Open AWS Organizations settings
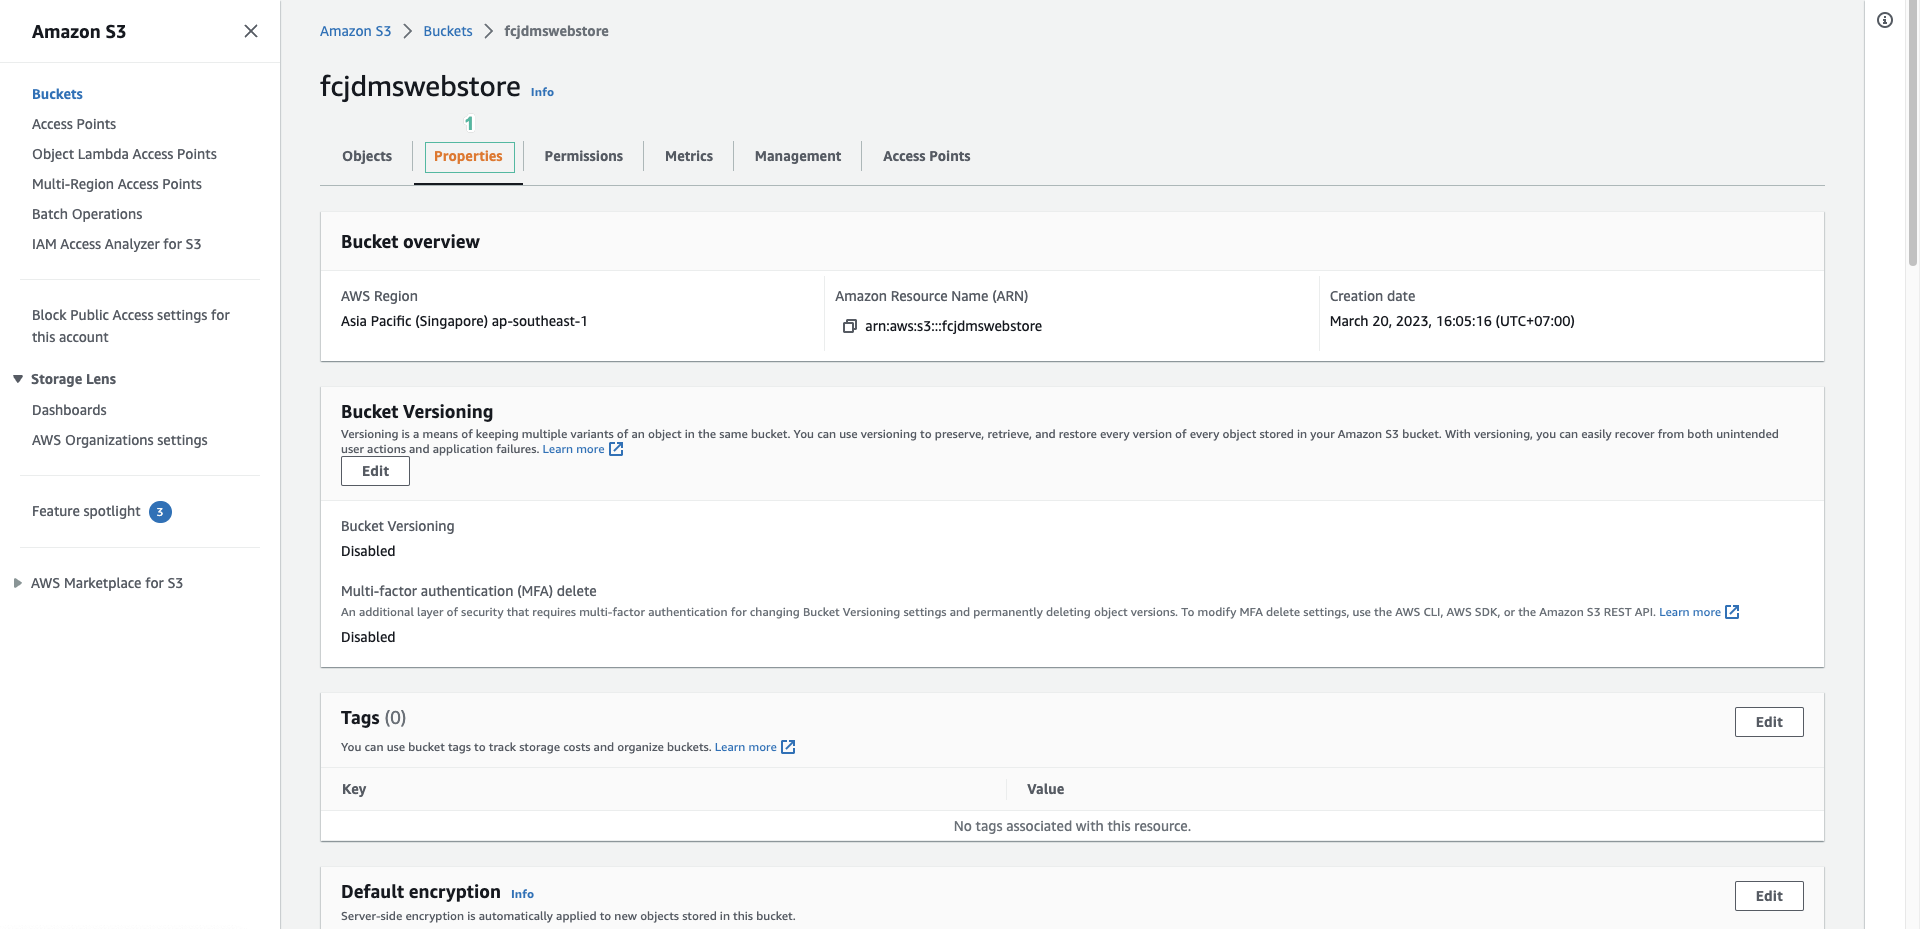Image resolution: width=1920 pixels, height=929 pixels. (120, 440)
